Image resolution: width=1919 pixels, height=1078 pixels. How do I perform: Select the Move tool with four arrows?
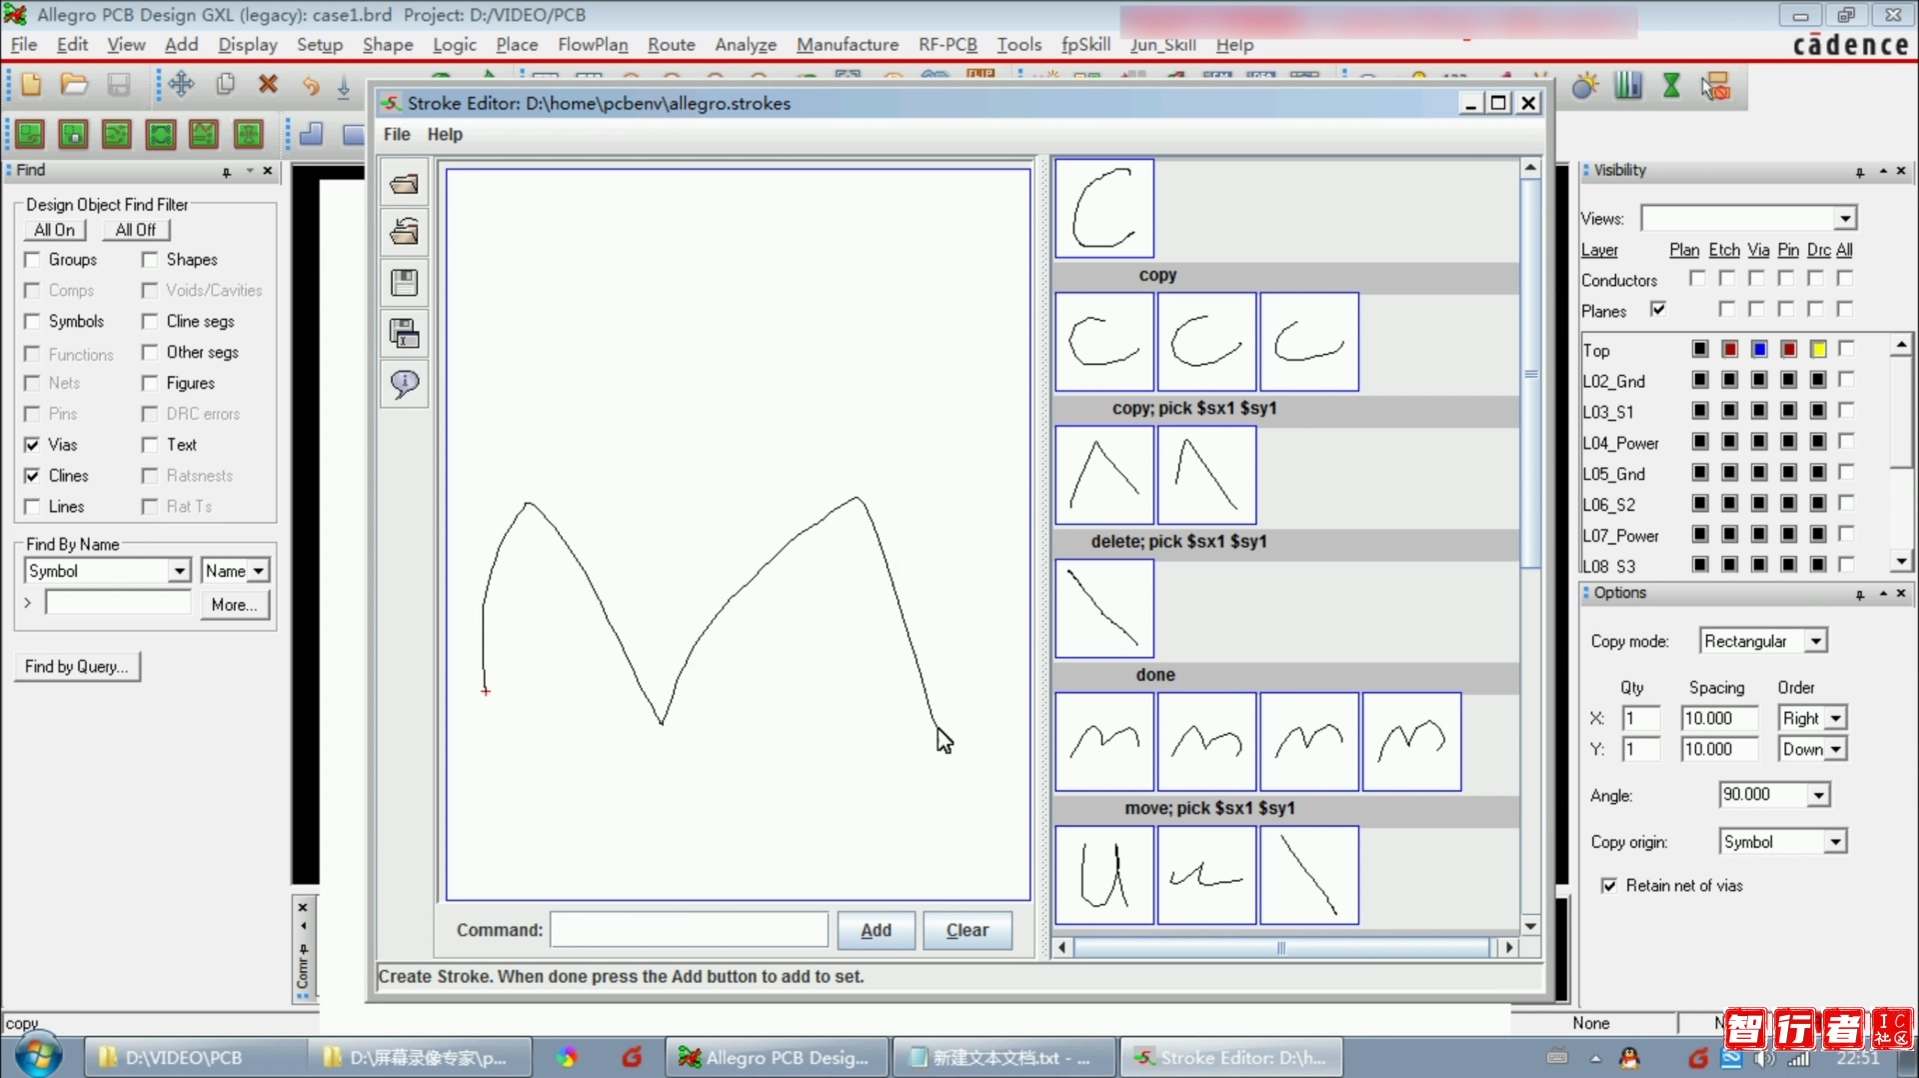181,85
